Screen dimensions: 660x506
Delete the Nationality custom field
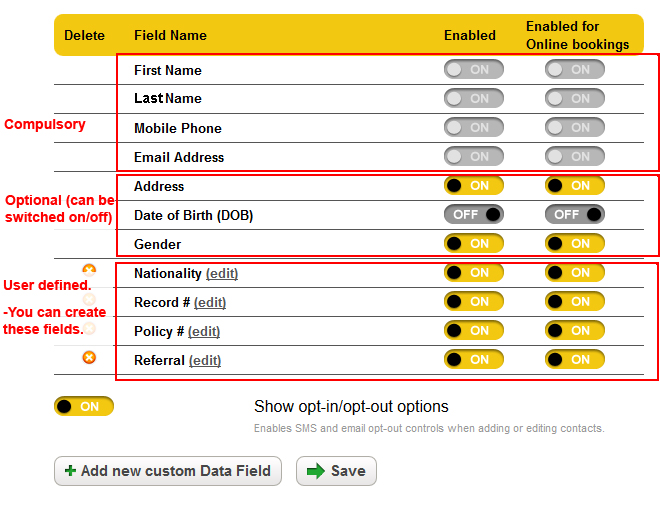pos(89,270)
